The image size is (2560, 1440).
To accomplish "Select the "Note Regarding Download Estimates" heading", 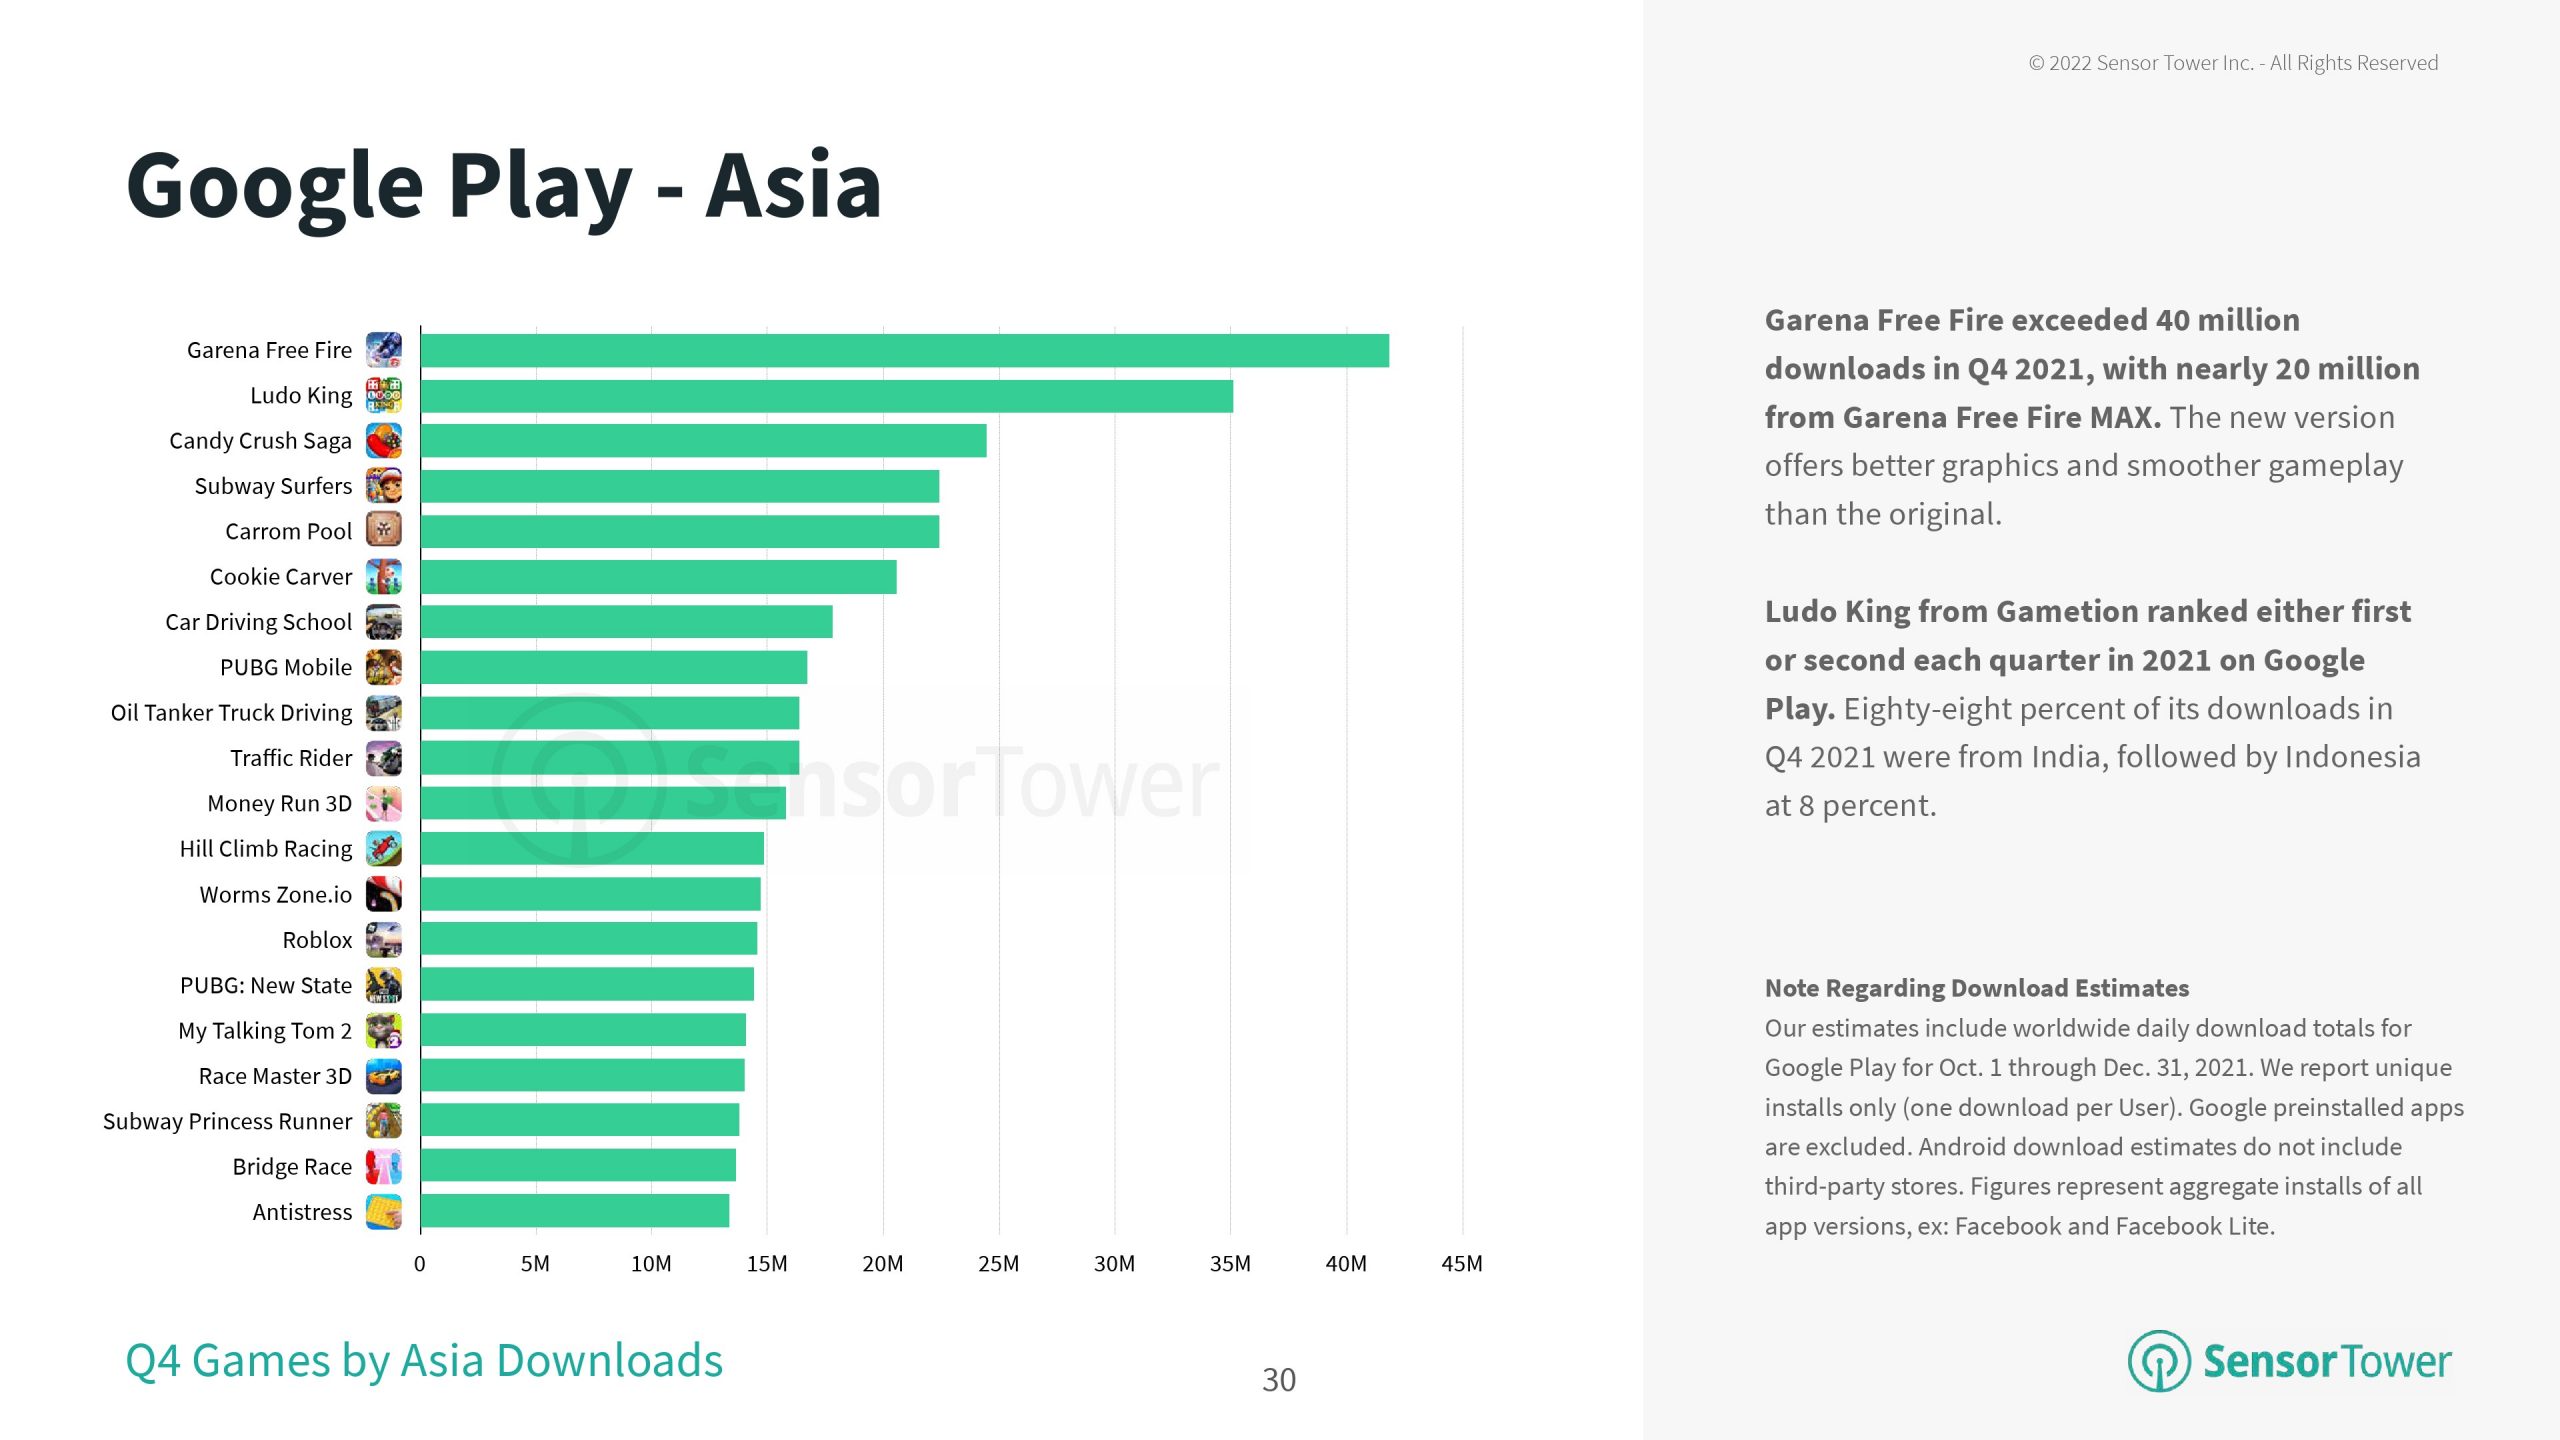I will 1976,988.
